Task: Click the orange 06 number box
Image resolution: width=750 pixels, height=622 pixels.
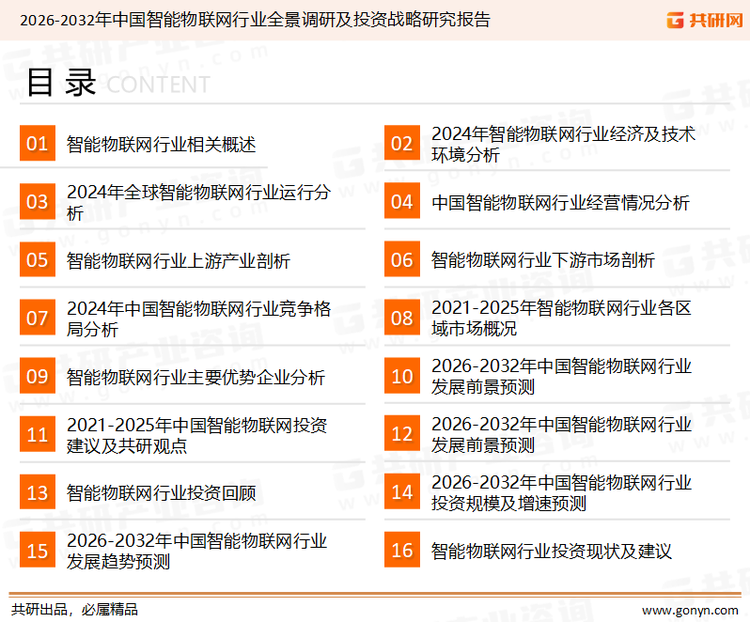Action: (402, 259)
